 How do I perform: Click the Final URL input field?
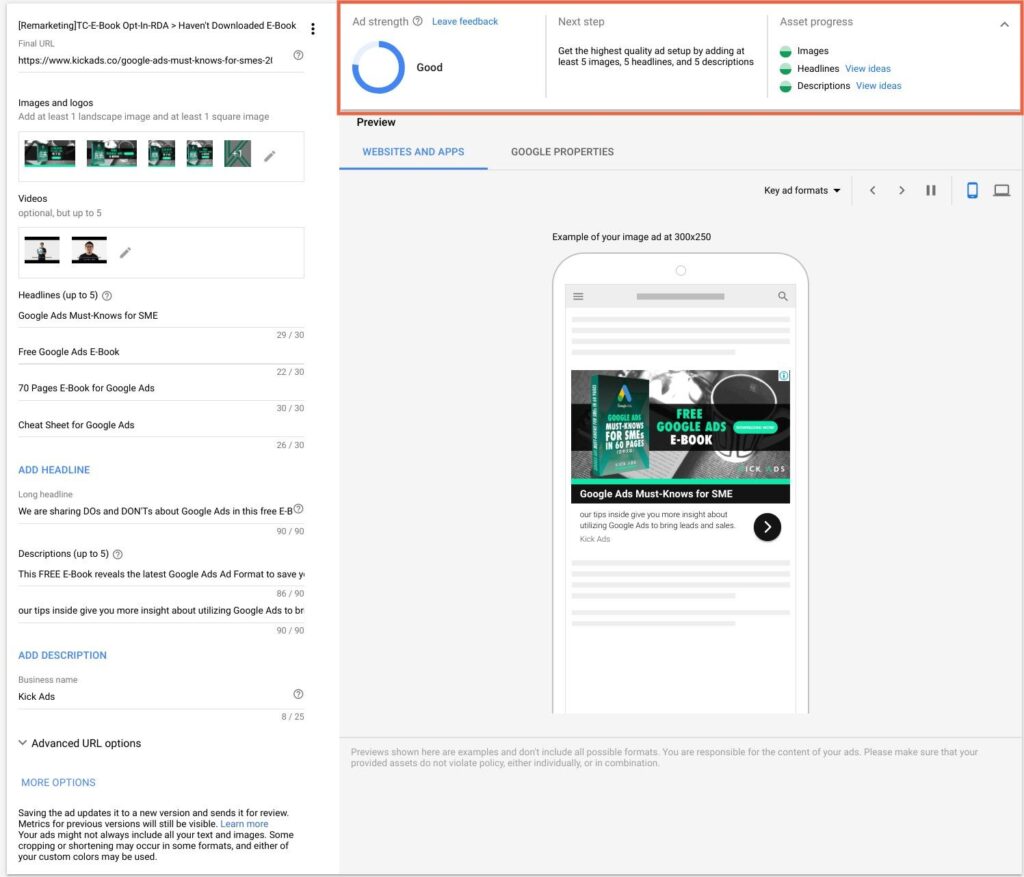click(145, 60)
